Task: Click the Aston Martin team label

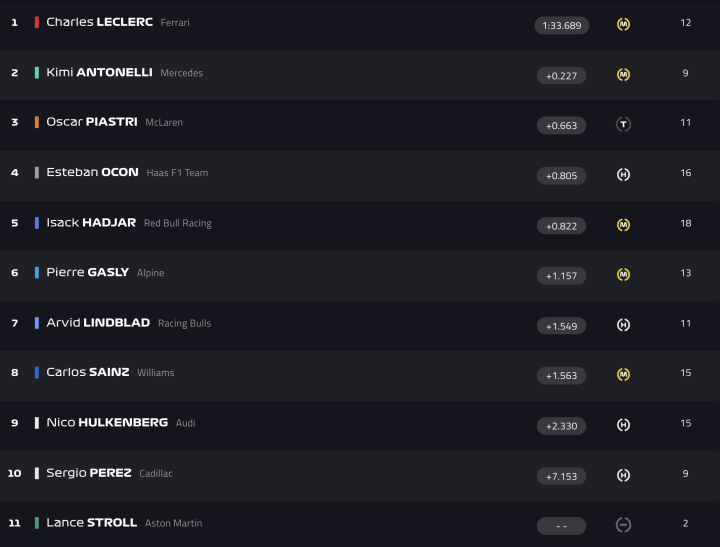Action: [x=176, y=523]
